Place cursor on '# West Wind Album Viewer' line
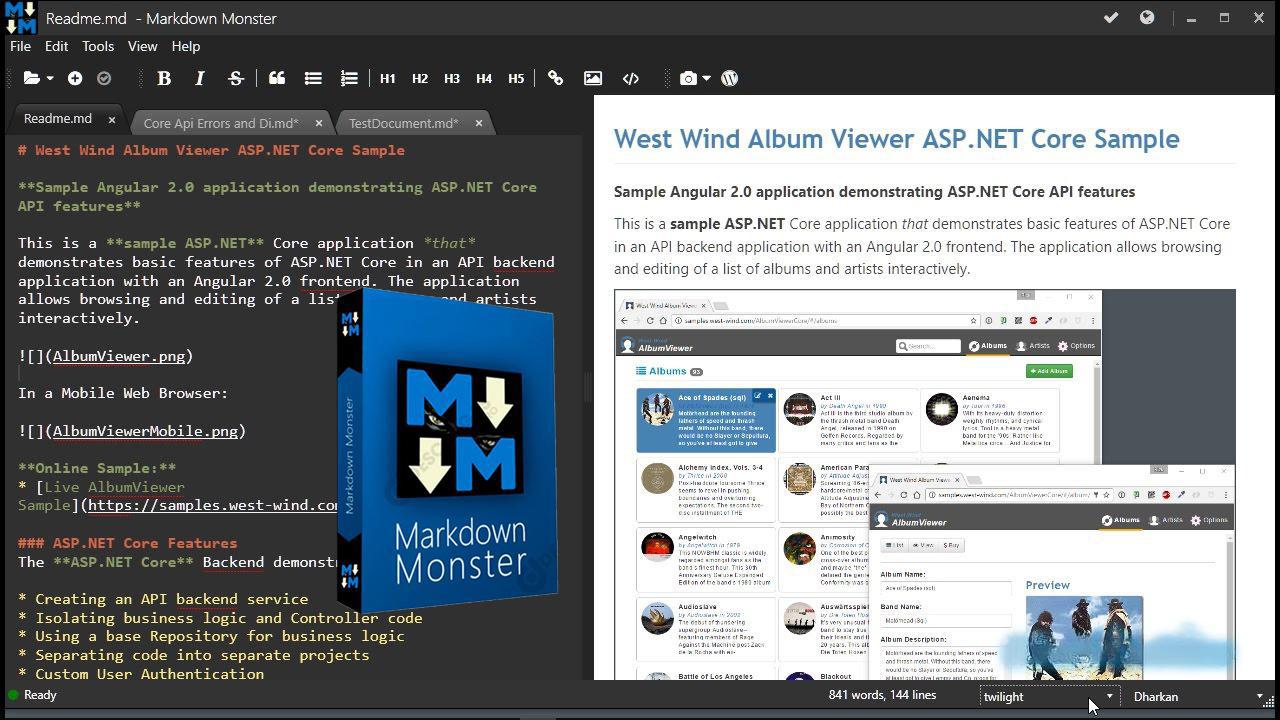Viewport: 1280px width, 720px height. [211, 150]
